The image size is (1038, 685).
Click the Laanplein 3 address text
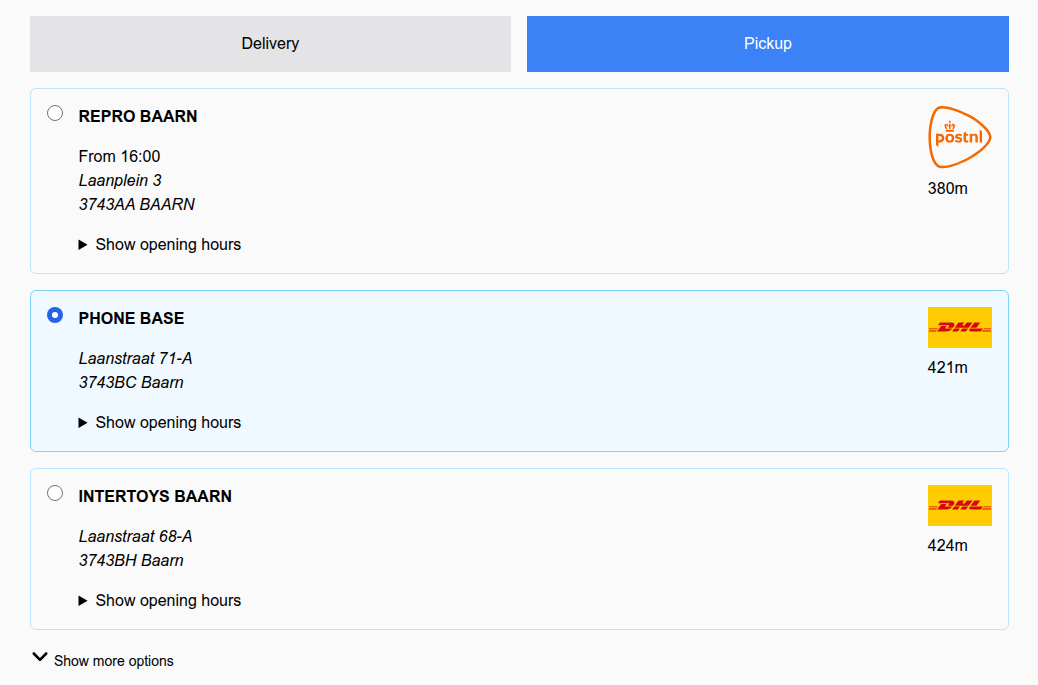(x=120, y=181)
